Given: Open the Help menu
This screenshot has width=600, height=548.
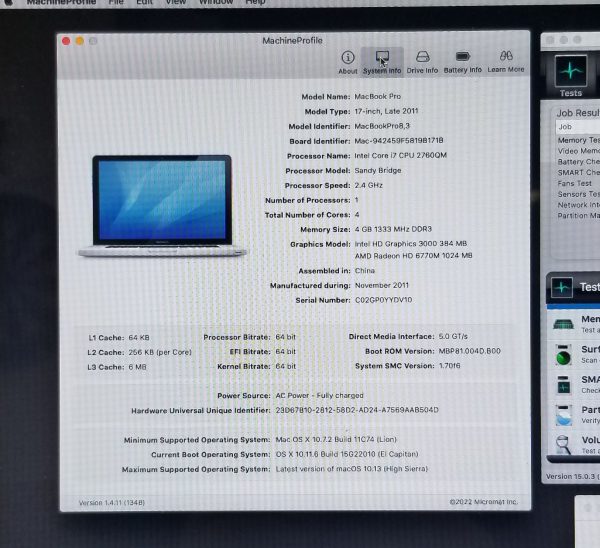Looking at the screenshot, I should 255,3.
